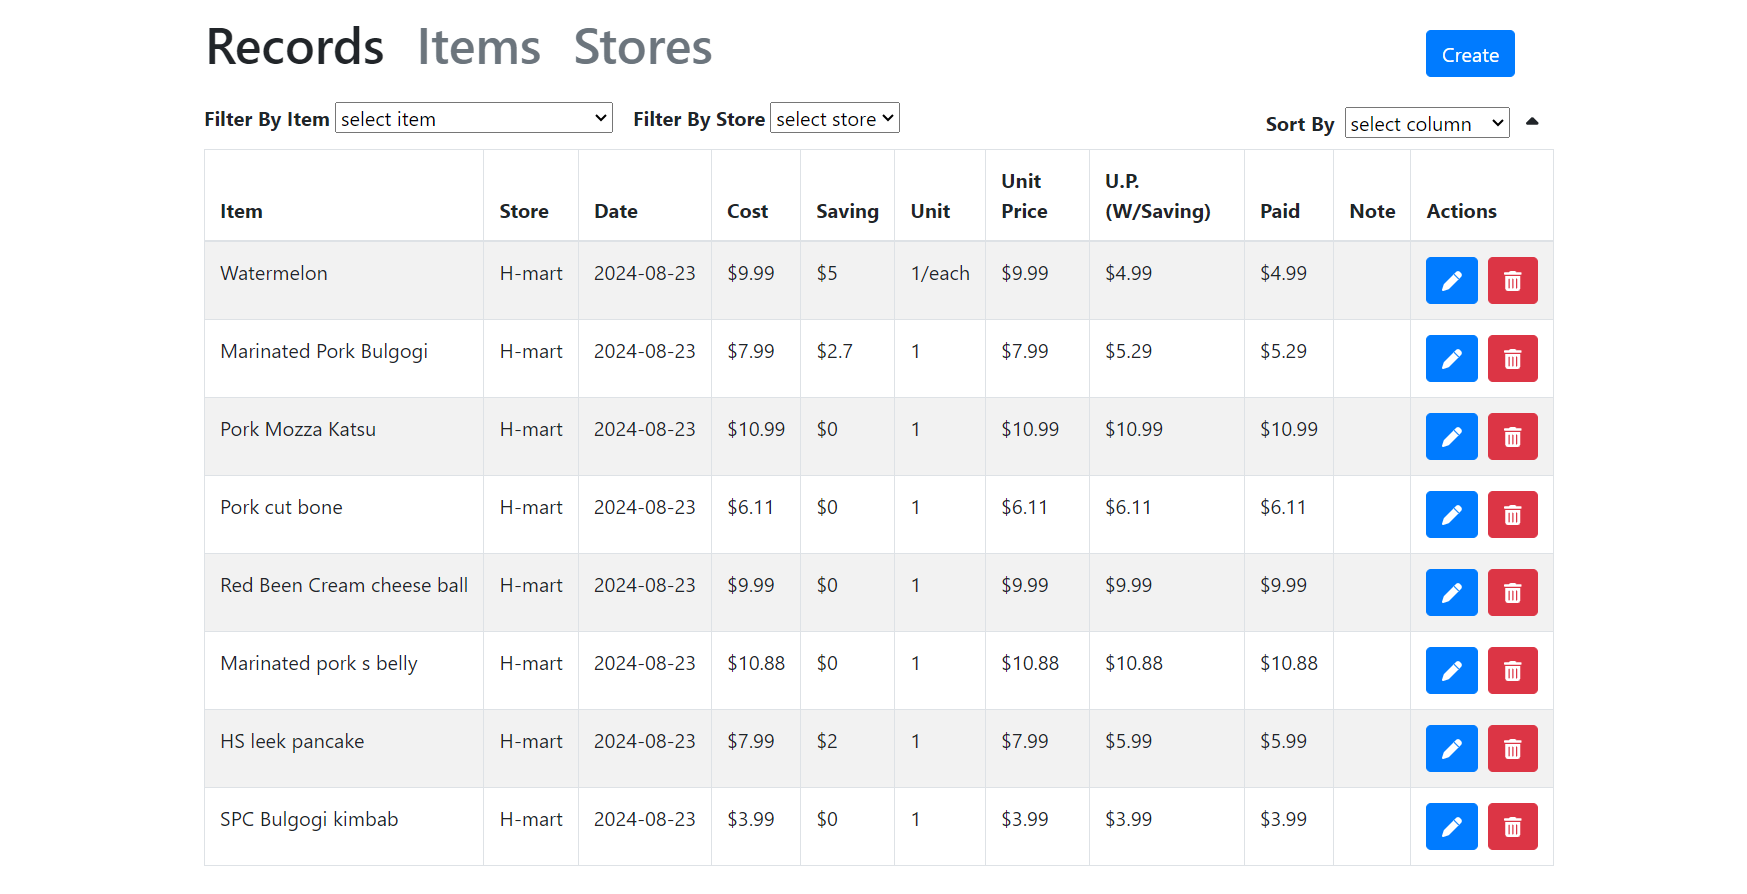Edit the Pork cut bone record
The width and height of the screenshot is (1747, 894).
coord(1451,515)
